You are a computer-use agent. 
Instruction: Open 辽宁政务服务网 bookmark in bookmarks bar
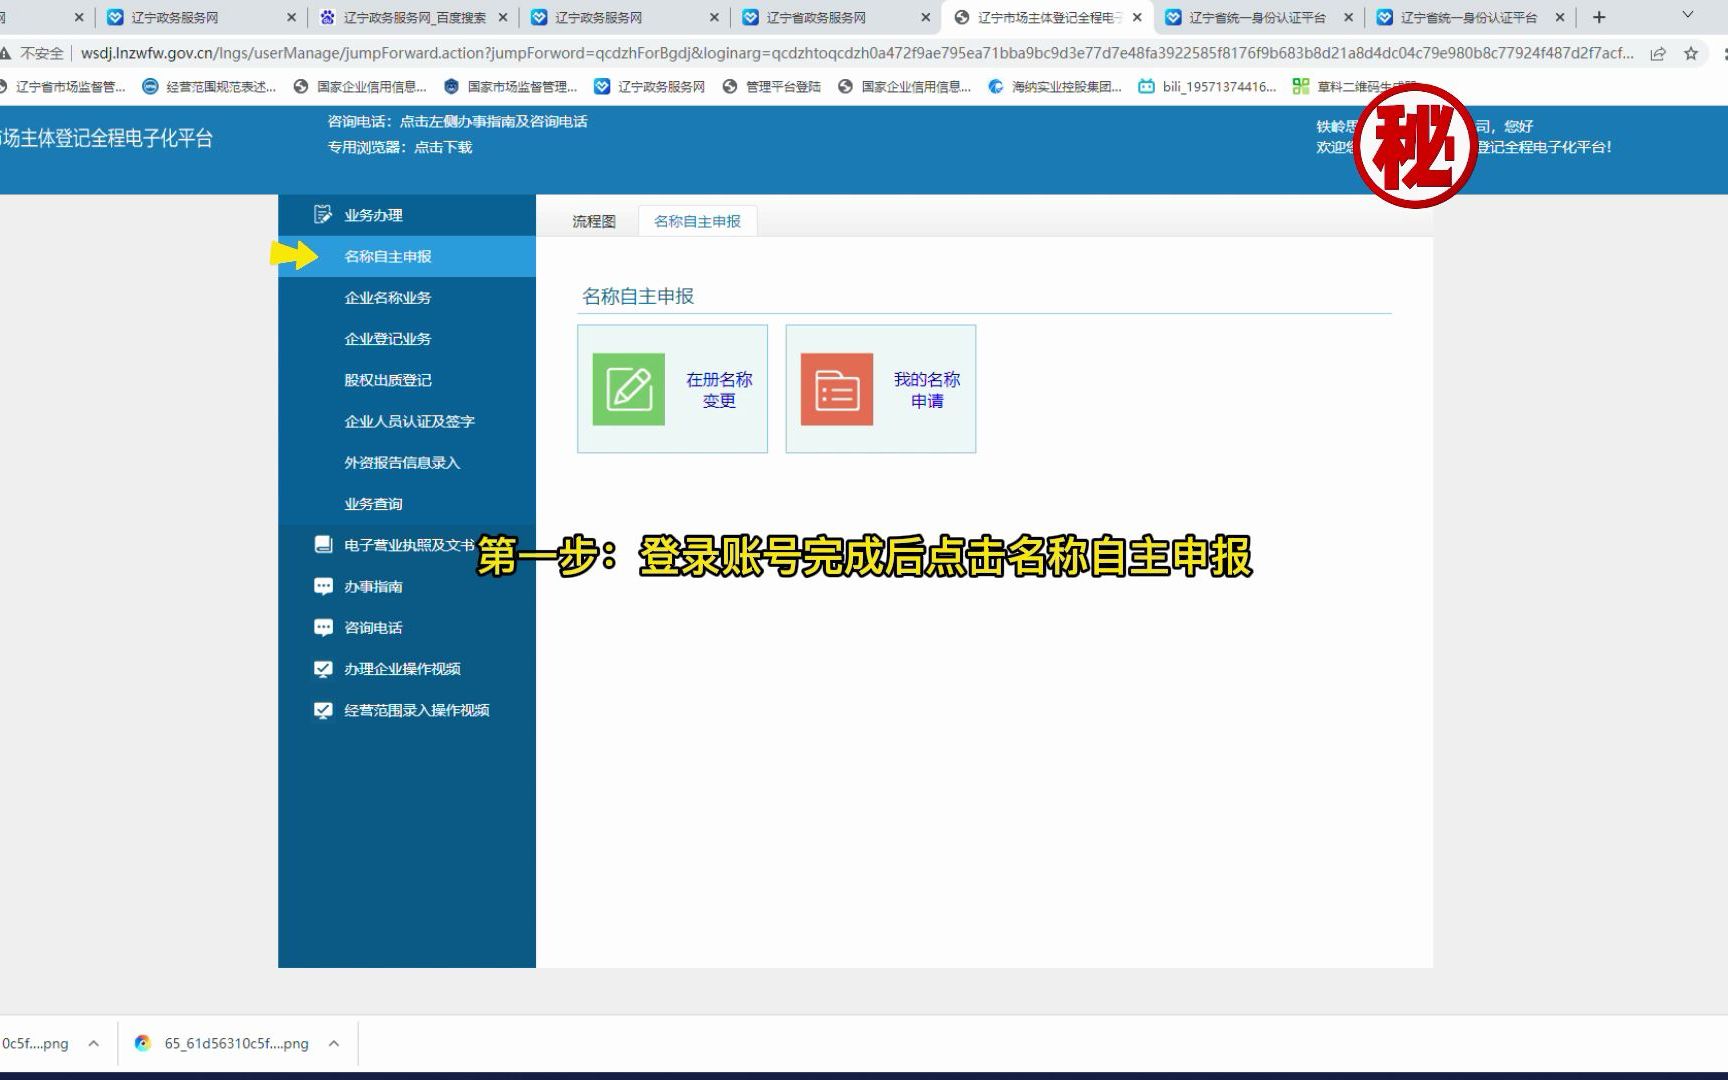coord(650,87)
